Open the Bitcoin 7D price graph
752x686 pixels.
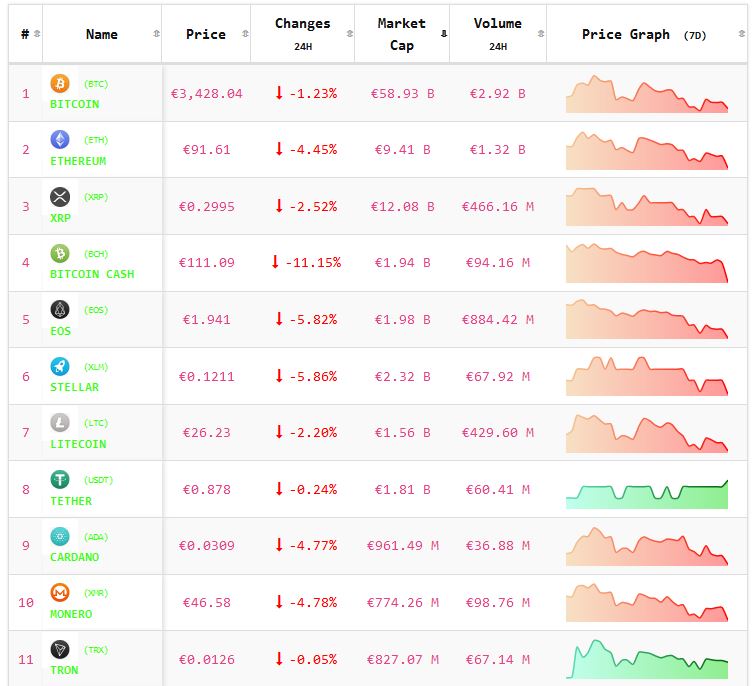pyautogui.click(x=647, y=94)
